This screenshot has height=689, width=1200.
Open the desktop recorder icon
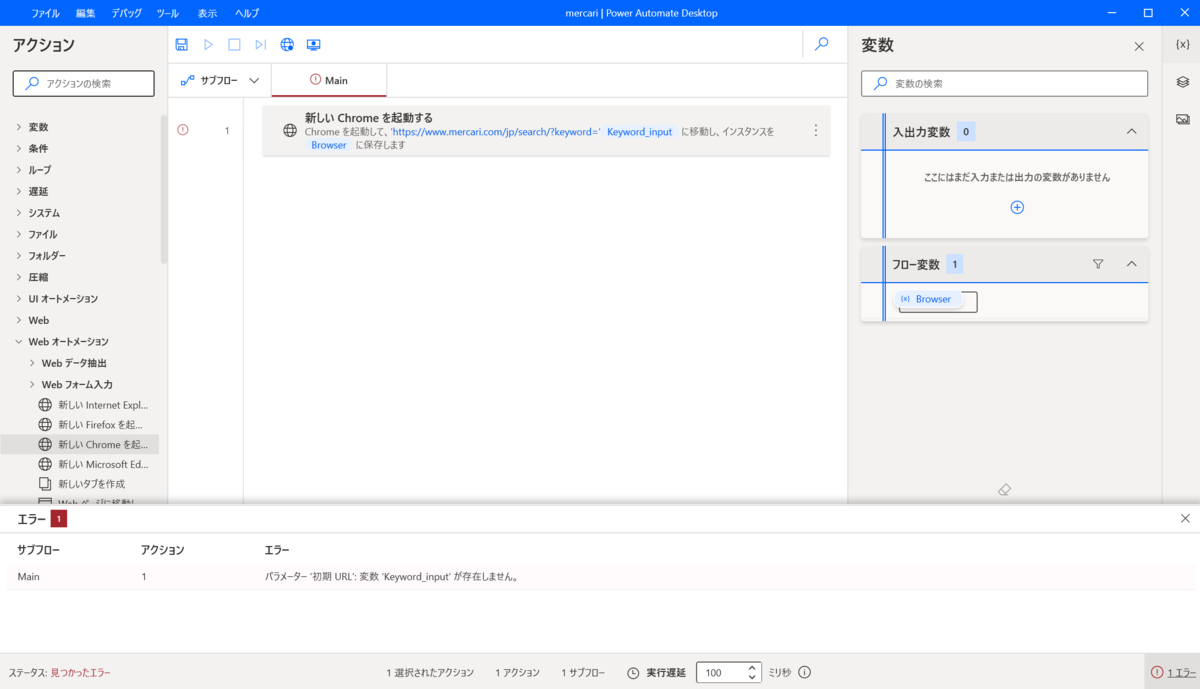coord(313,44)
